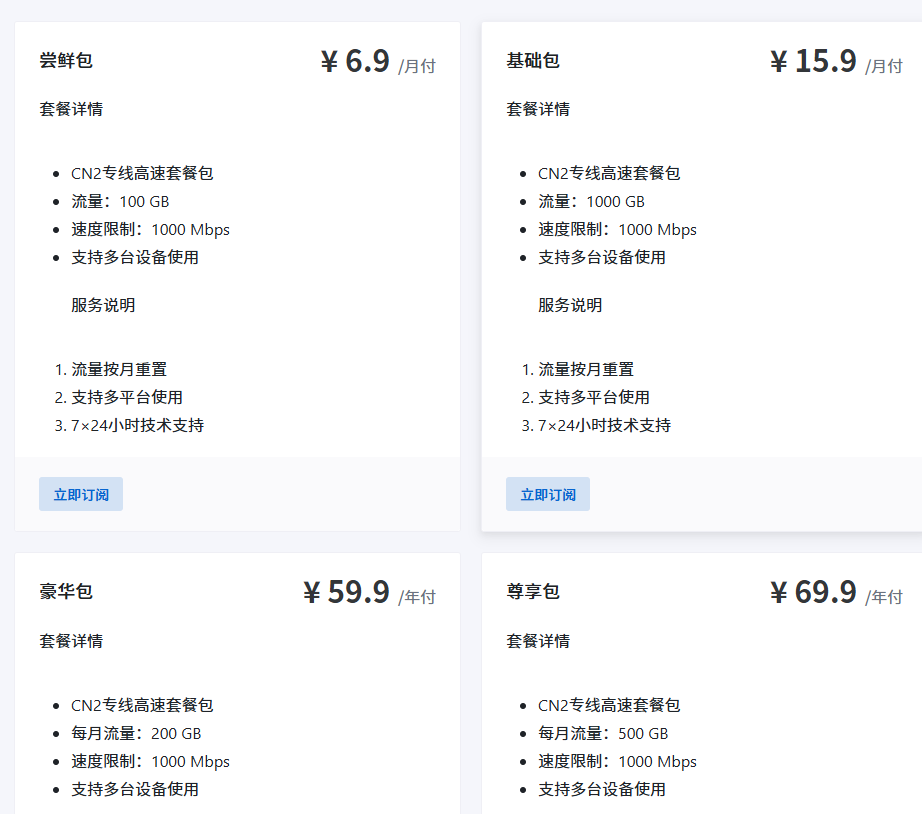Click the ¥ 59.9 yearly price
Viewport: 922px width, 814px height.
click(346, 593)
